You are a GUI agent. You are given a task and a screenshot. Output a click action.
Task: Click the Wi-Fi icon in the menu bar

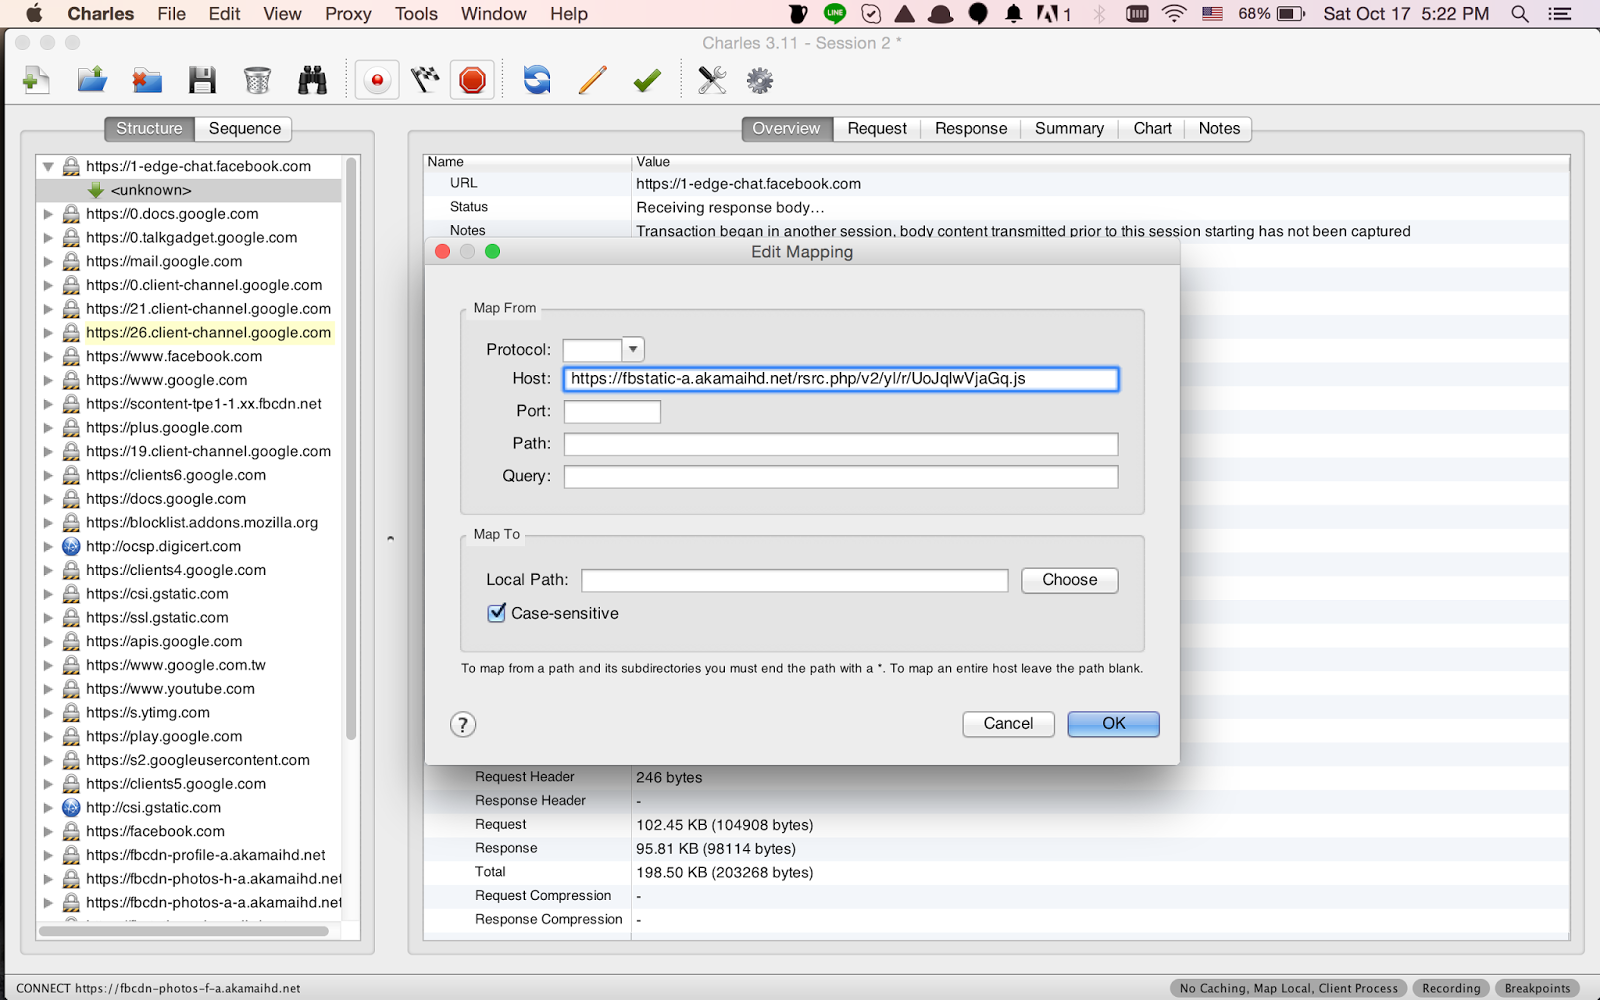pyautogui.click(x=1175, y=14)
